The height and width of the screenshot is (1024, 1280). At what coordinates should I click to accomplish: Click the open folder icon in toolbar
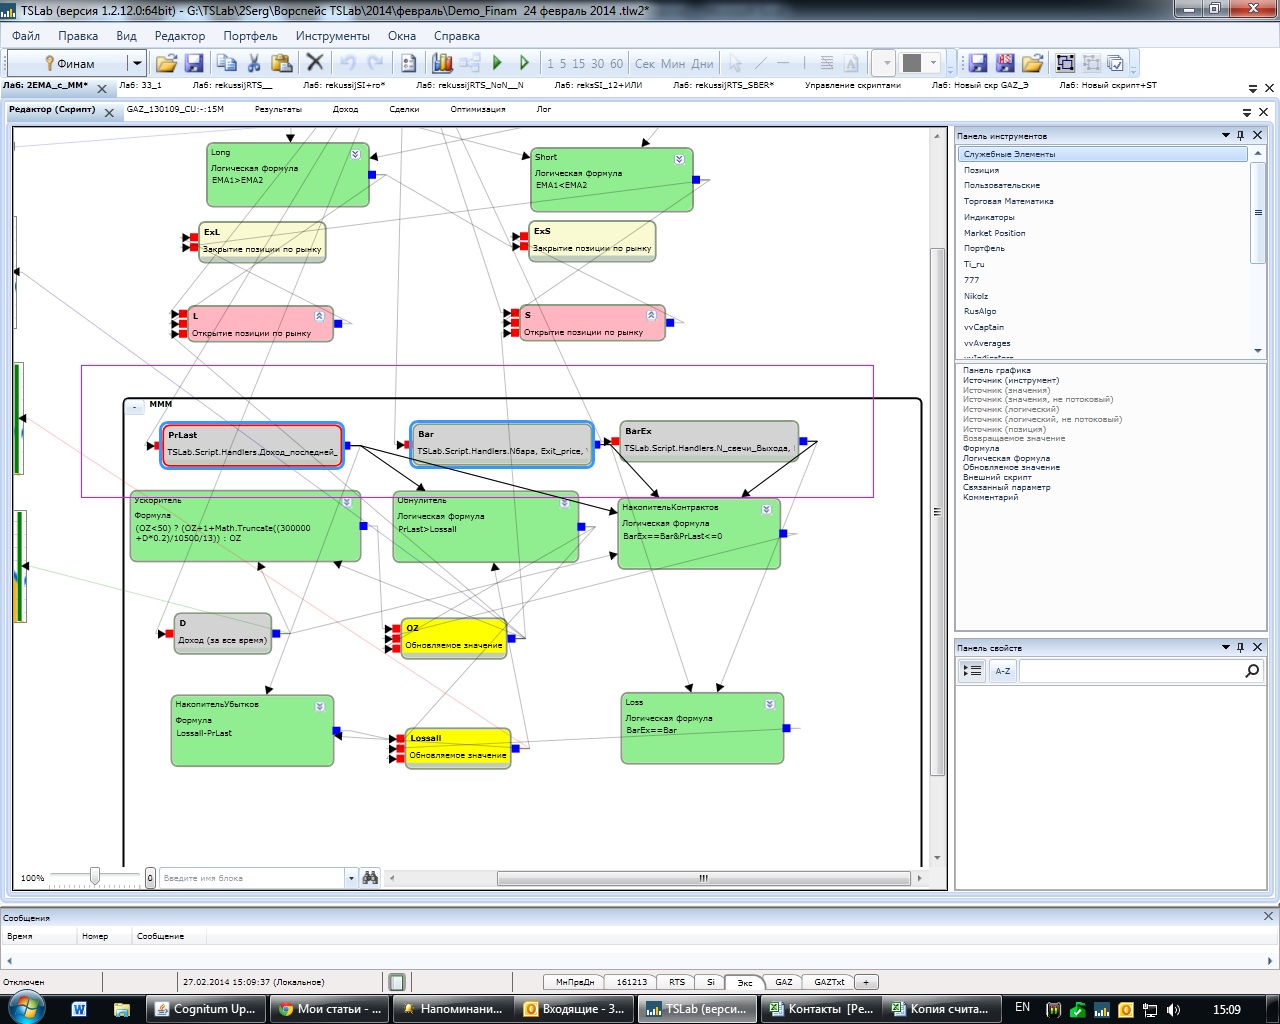[x=166, y=63]
